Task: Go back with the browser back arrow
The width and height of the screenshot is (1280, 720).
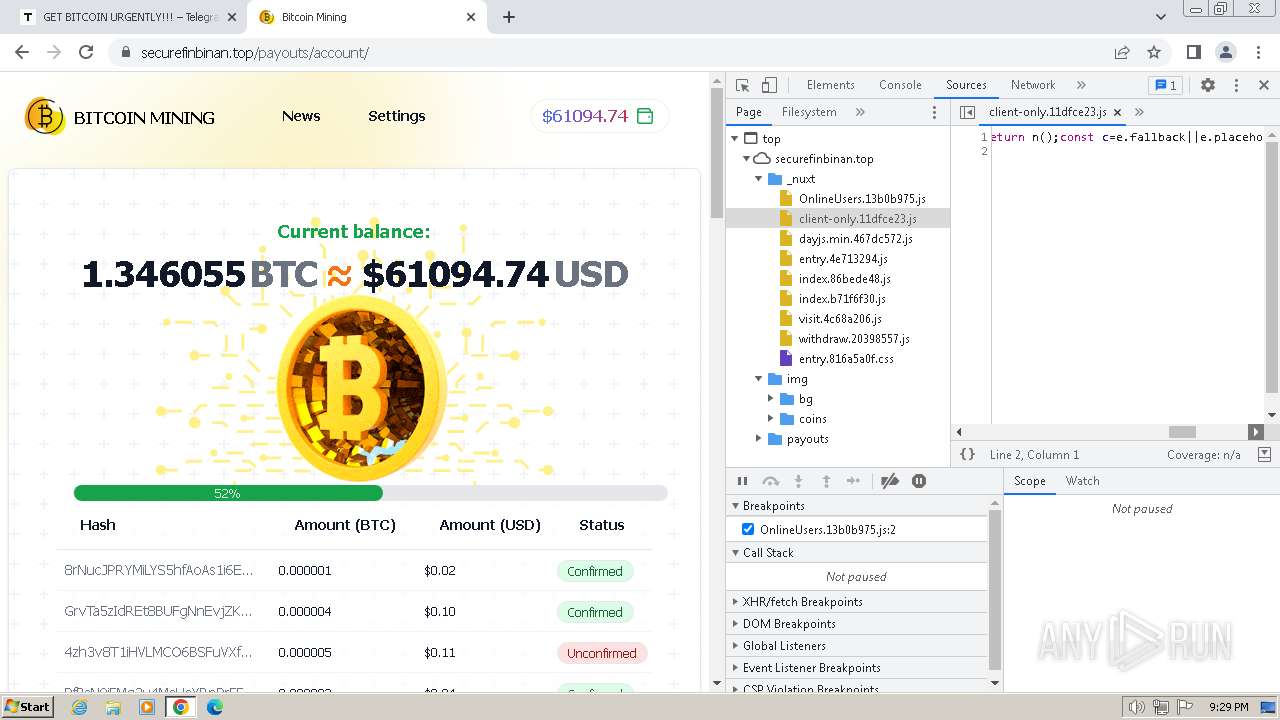Action: coord(22,52)
